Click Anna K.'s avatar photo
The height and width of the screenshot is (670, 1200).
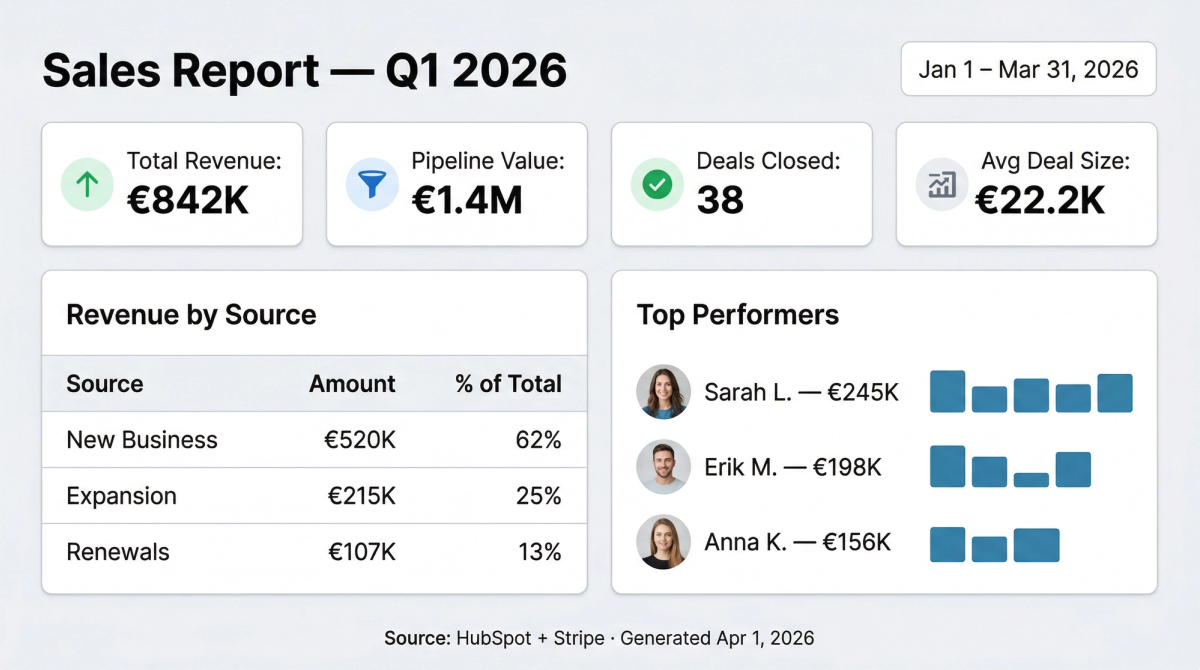click(x=663, y=542)
